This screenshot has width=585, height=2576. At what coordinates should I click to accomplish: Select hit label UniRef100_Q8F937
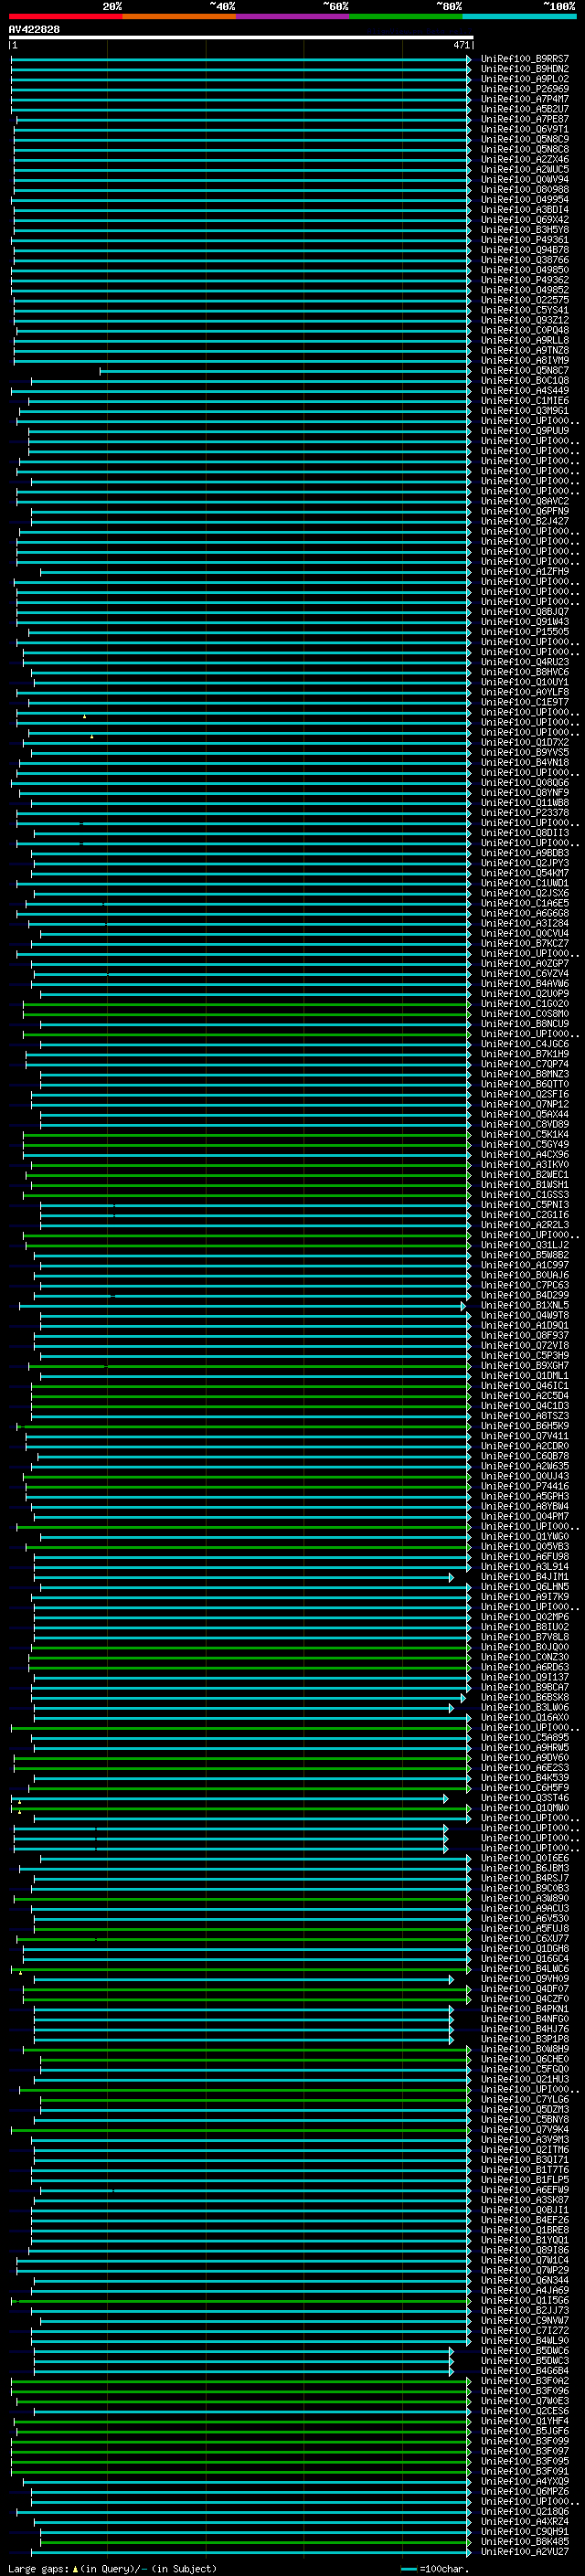pyautogui.click(x=524, y=1335)
